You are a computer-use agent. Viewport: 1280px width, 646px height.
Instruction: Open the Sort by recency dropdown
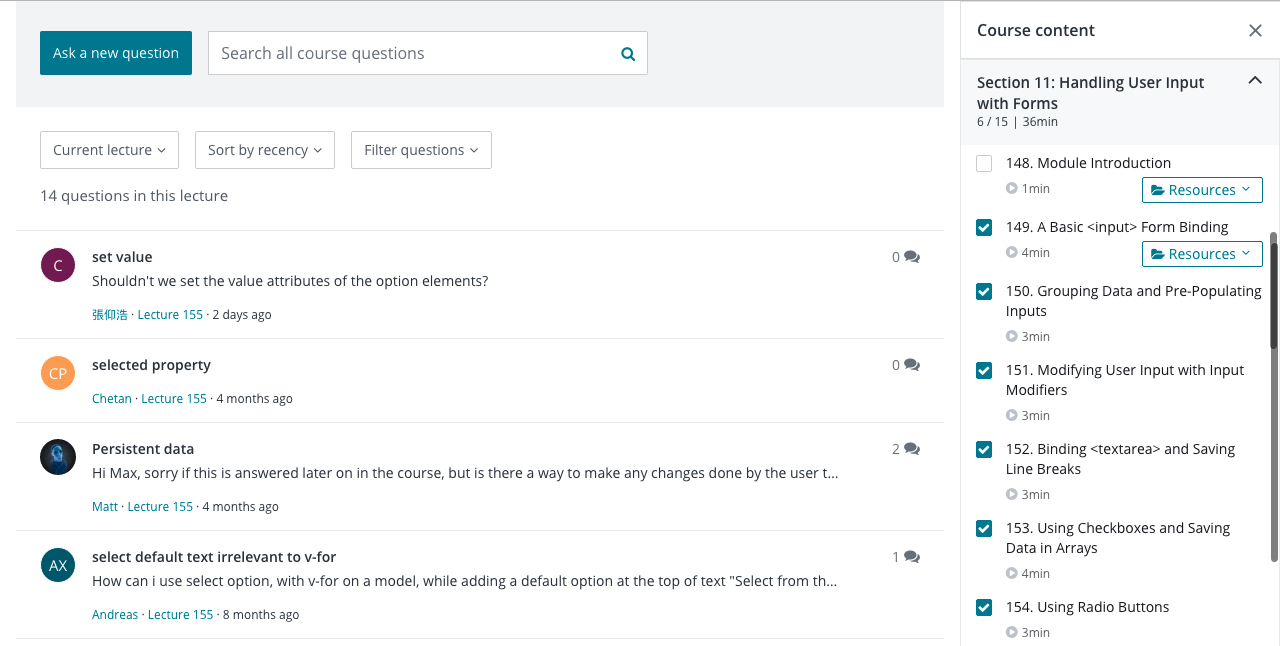click(x=265, y=150)
